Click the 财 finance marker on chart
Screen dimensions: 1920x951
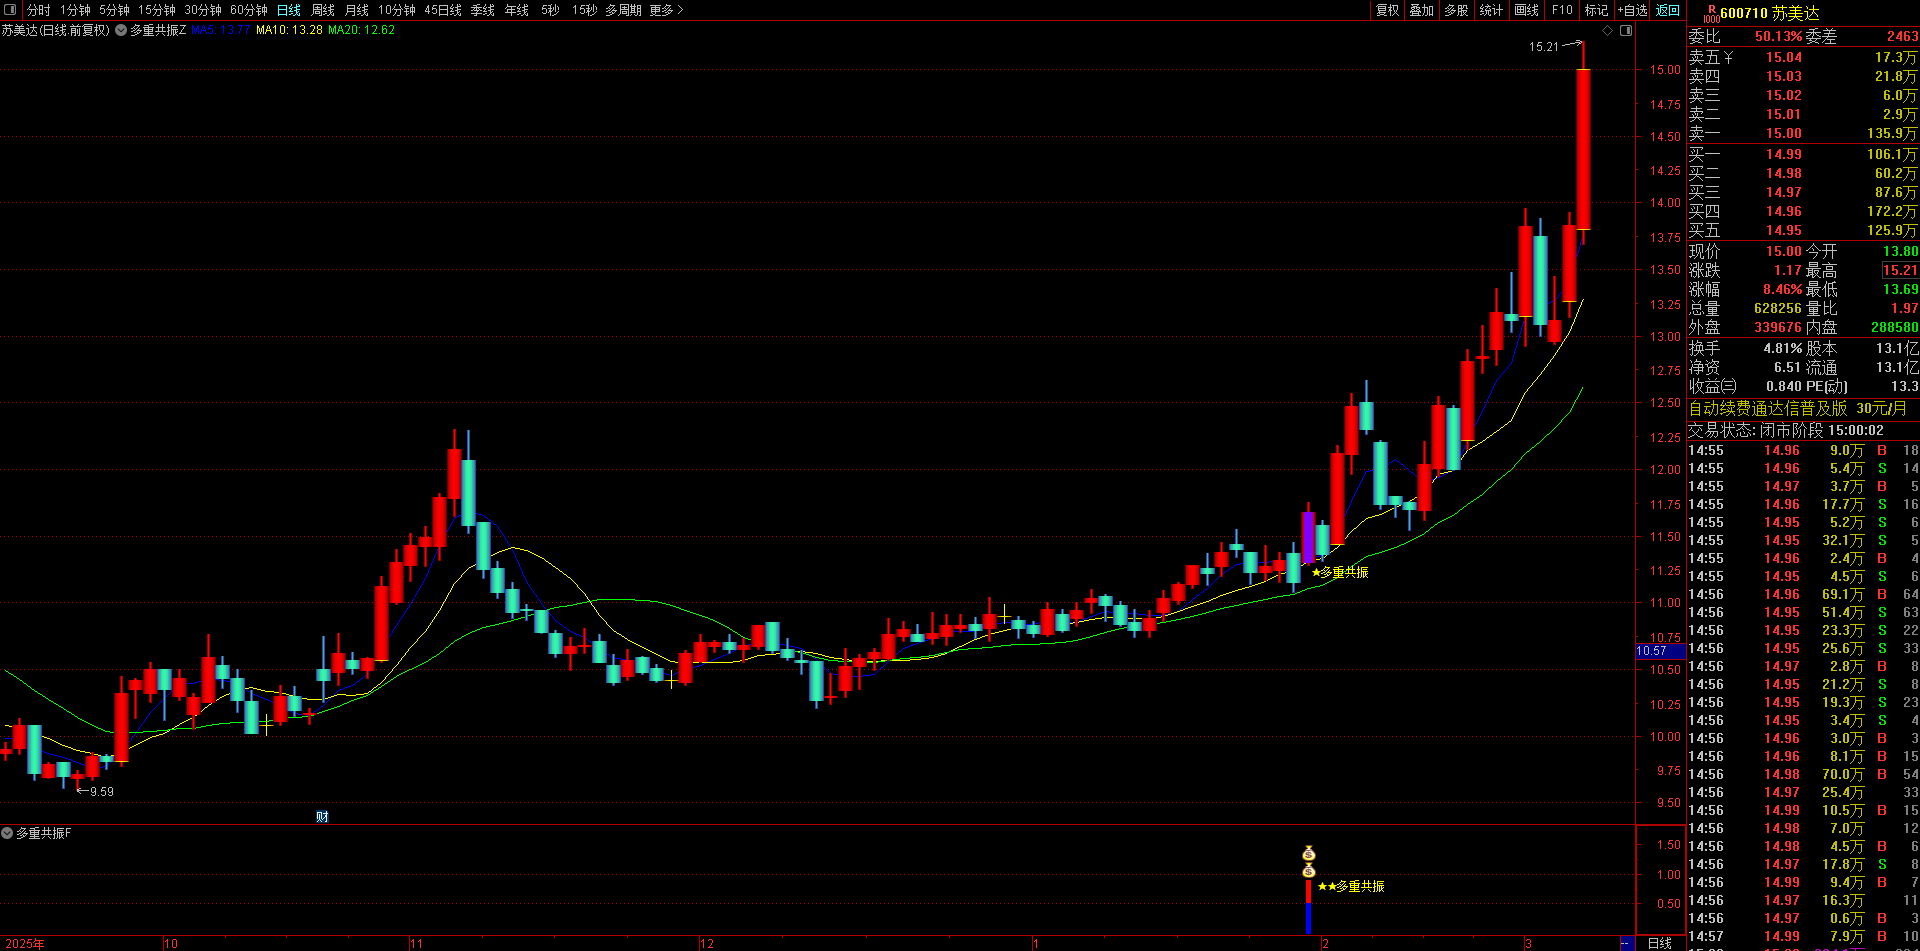pyautogui.click(x=322, y=816)
